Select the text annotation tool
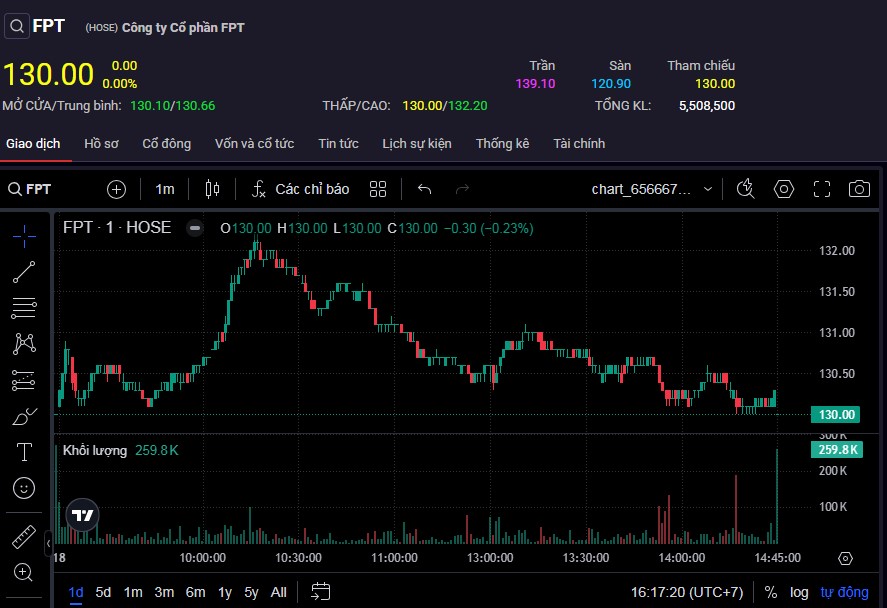Viewport: 887px width, 608px height. click(24, 452)
